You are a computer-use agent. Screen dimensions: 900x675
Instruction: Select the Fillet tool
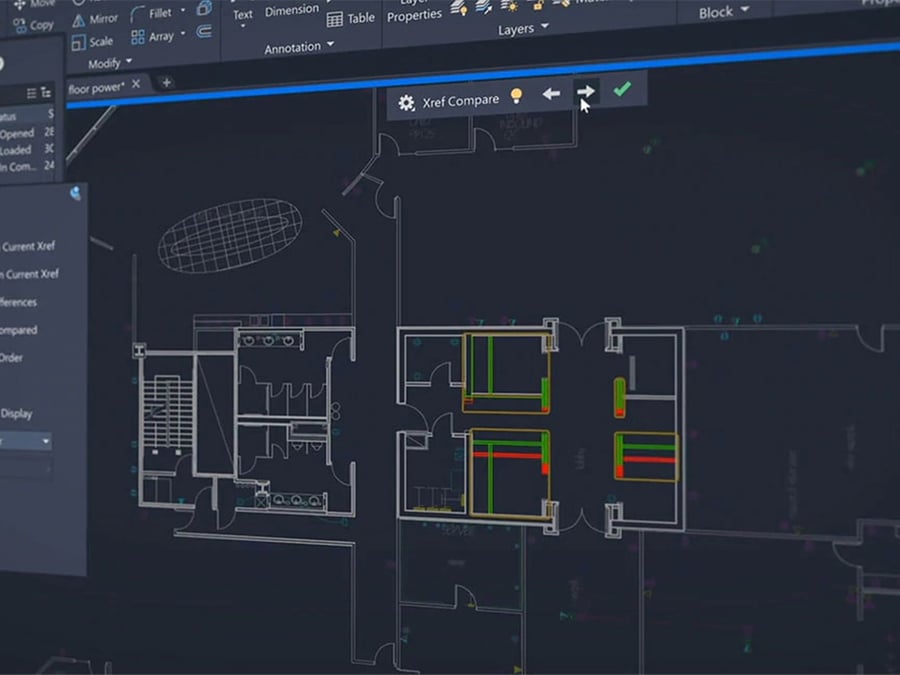pyautogui.click(x=160, y=13)
